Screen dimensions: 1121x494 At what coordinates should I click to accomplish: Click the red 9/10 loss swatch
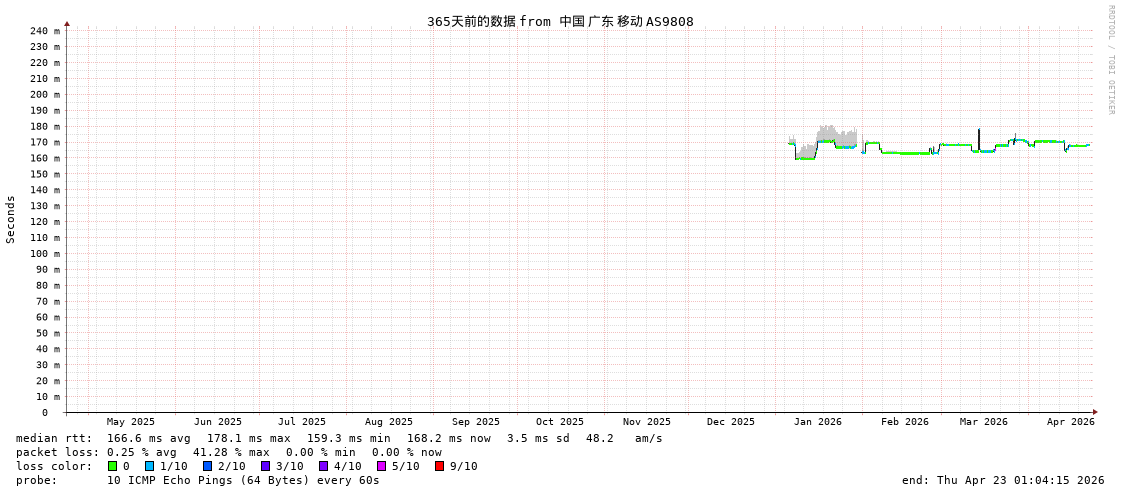tap(439, 466)
